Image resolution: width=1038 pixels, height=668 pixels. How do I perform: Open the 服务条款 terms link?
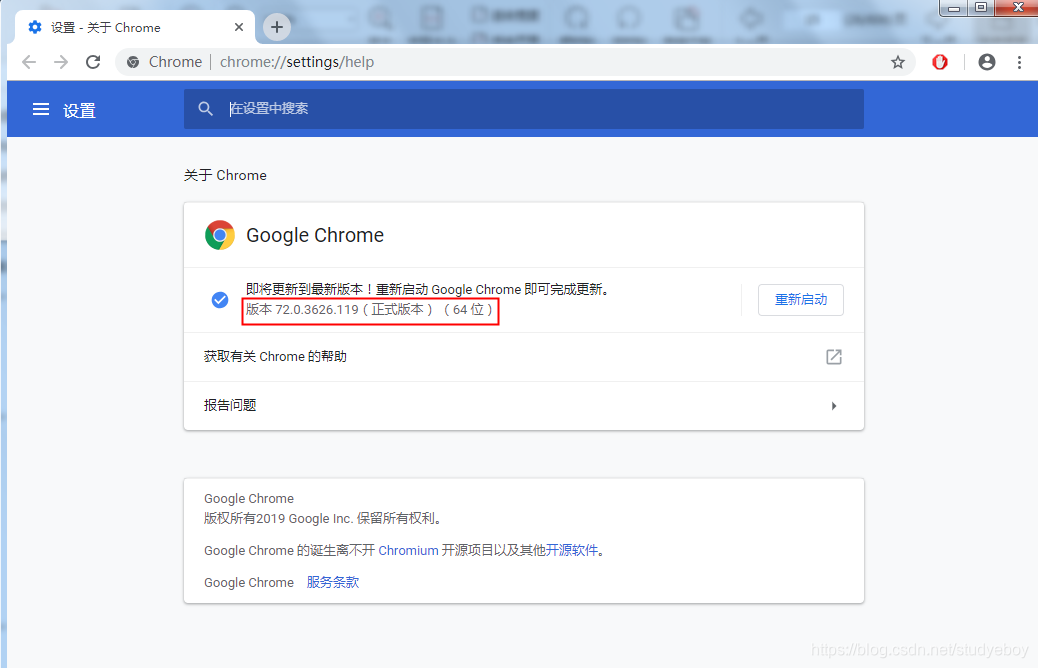(x=332, y=582)
